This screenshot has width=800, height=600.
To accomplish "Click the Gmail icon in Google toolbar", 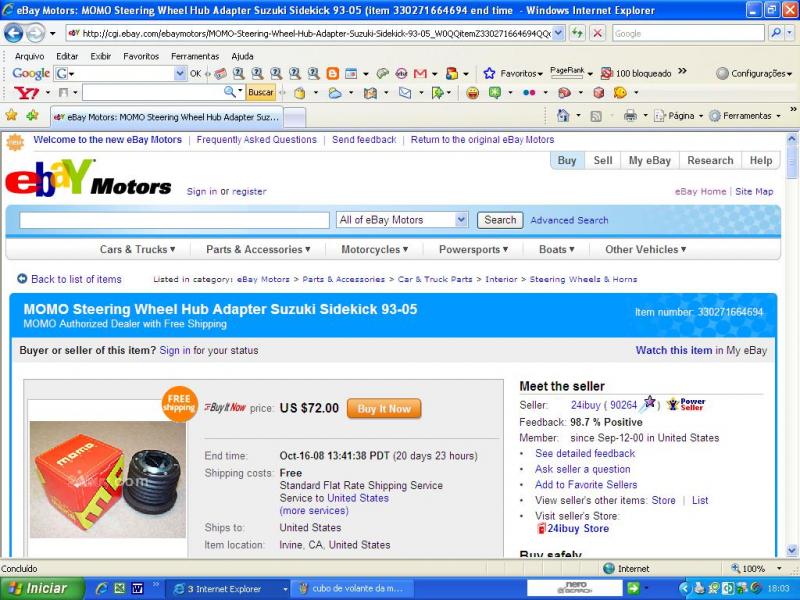I will coord(420,73).
